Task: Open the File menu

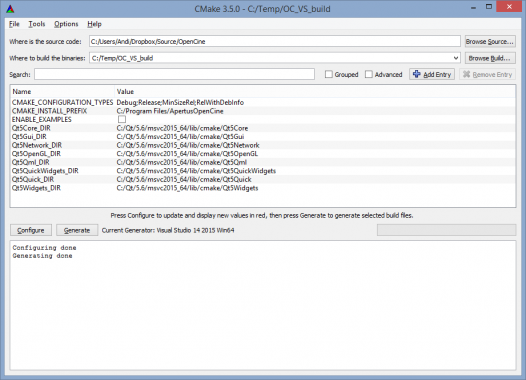Action: pyautogui.click(x=14, y=24)
